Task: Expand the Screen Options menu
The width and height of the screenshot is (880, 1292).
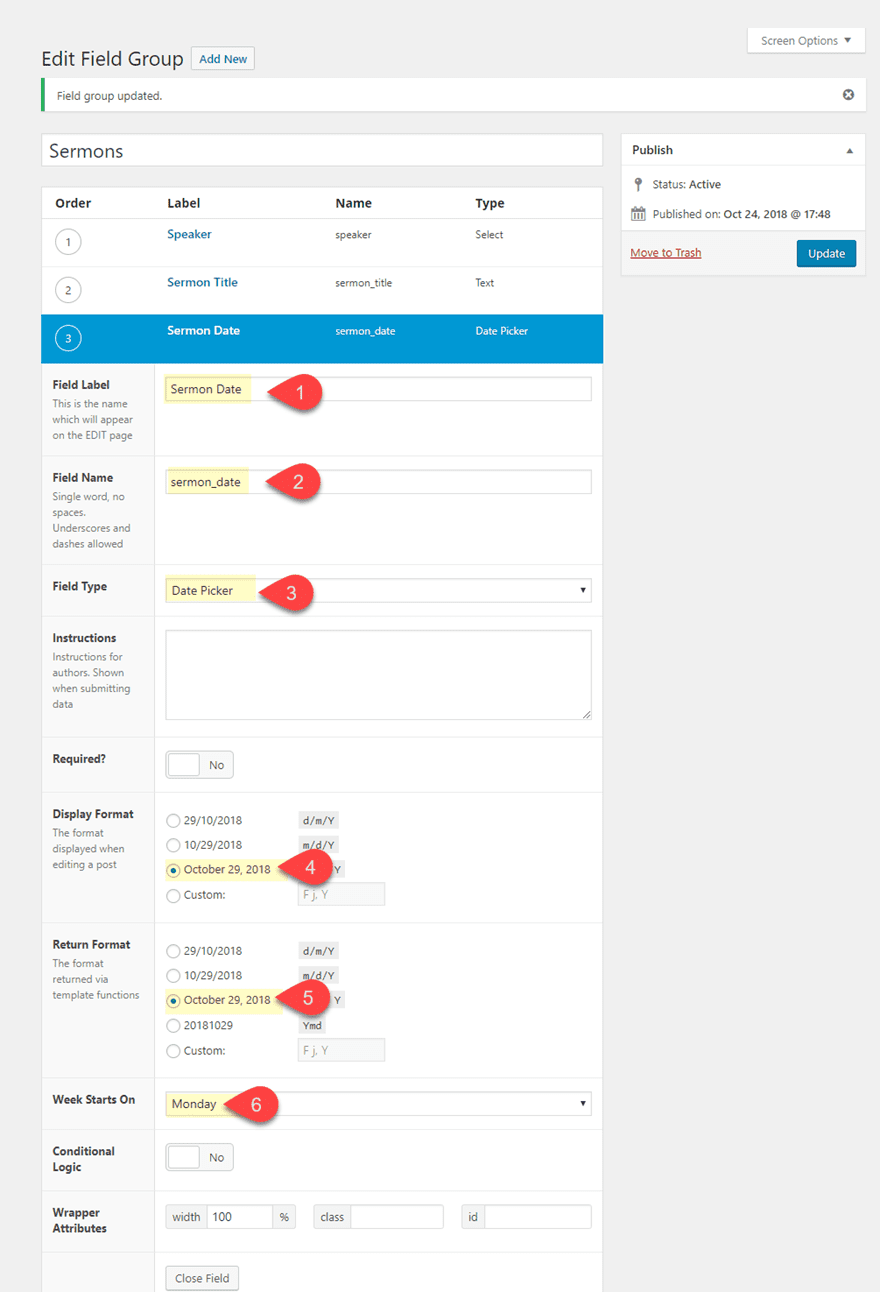Action: pos(806,40)
